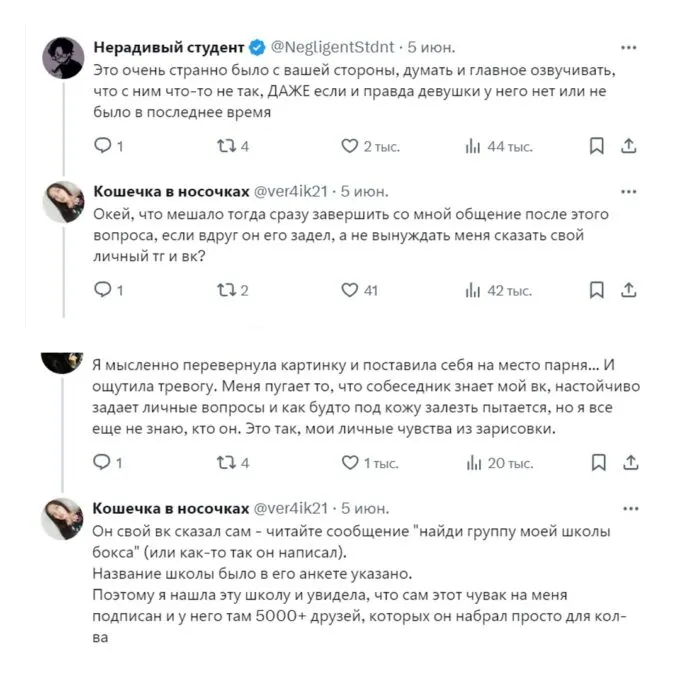View analytics showing 44 тыс. views

click(x=474, y=147)
